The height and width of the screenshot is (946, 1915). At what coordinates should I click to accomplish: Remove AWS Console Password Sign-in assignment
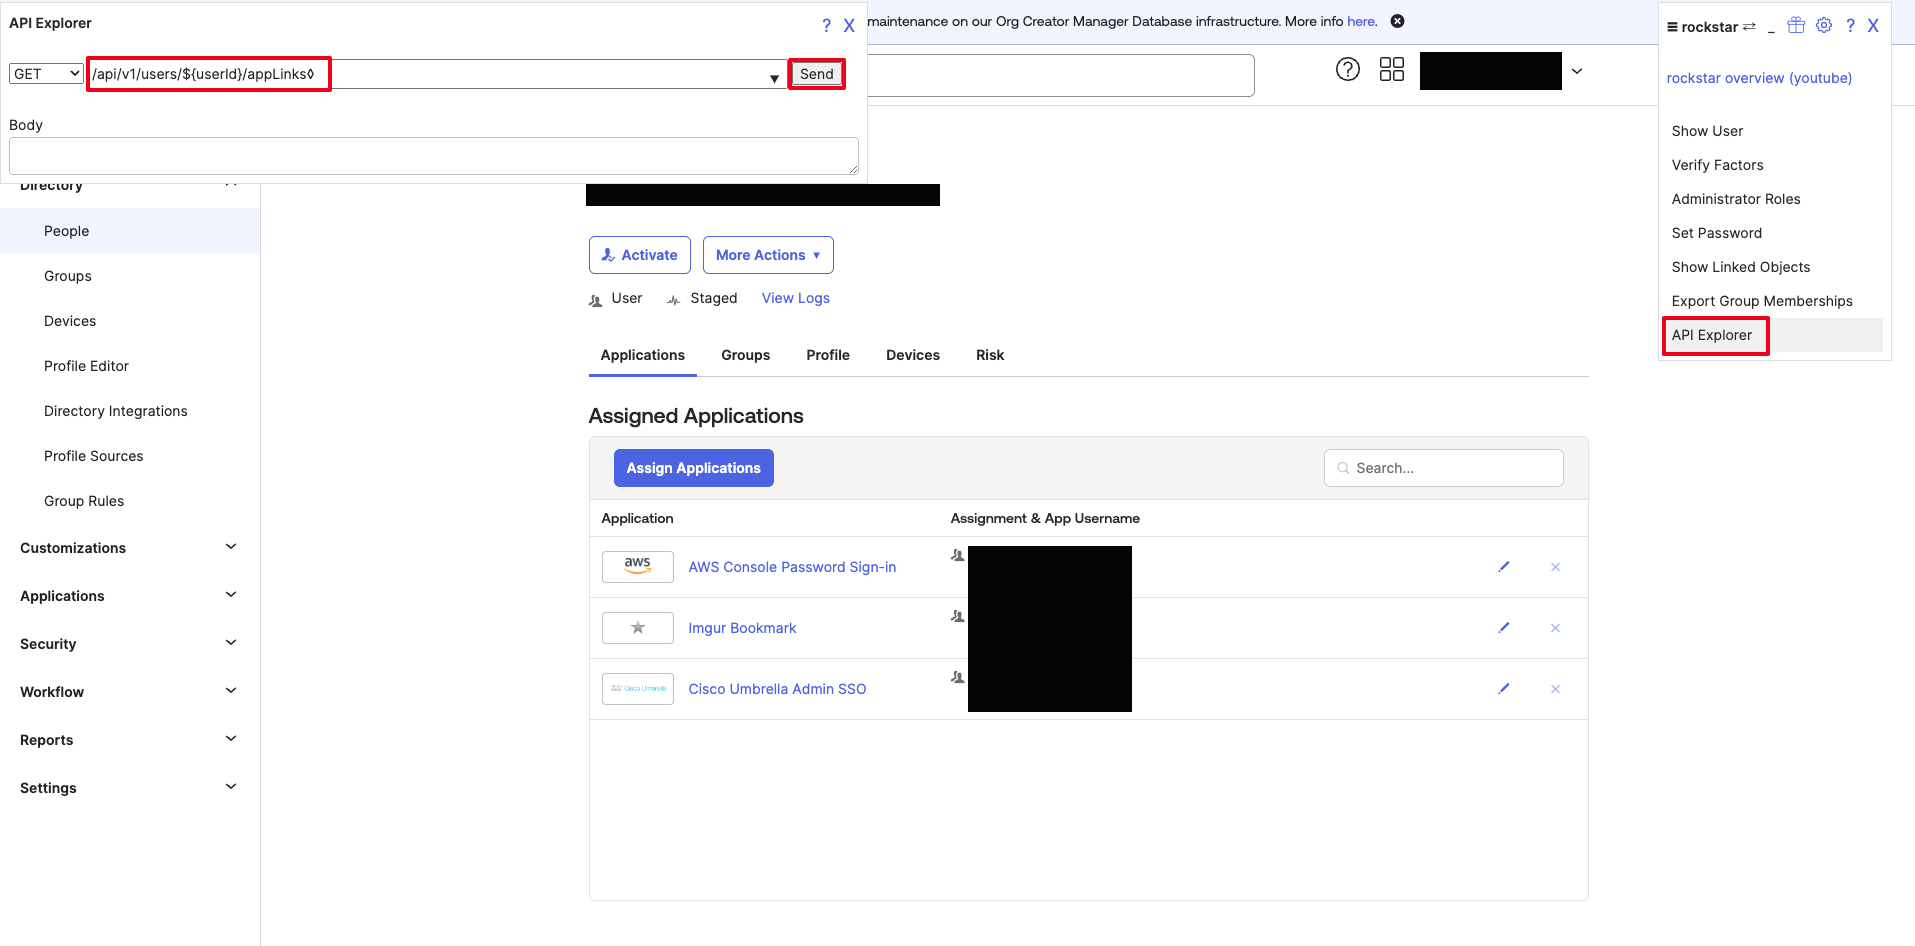pos(1555,567)
